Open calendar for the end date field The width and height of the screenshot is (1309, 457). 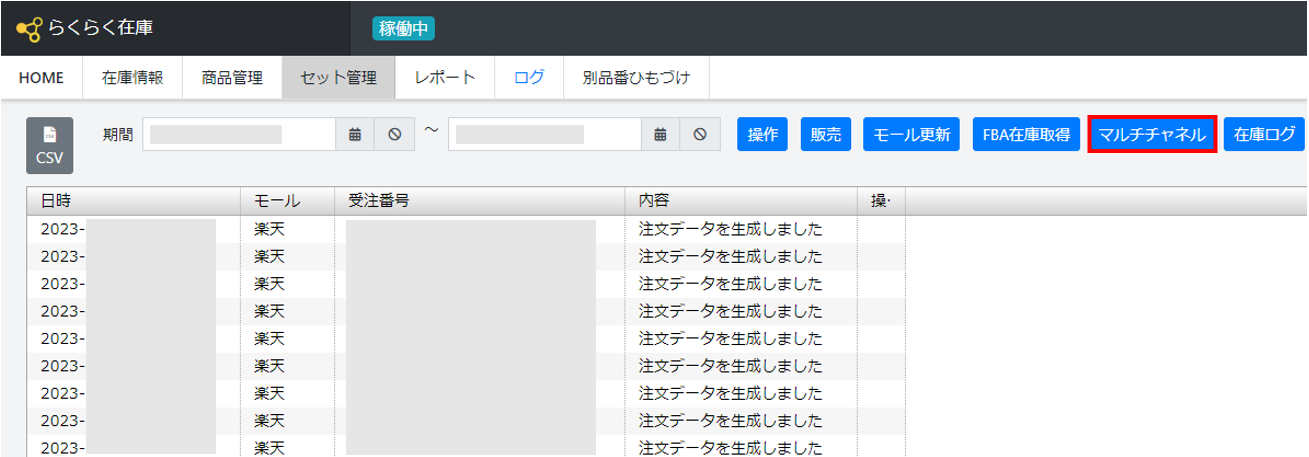(660, 134)
